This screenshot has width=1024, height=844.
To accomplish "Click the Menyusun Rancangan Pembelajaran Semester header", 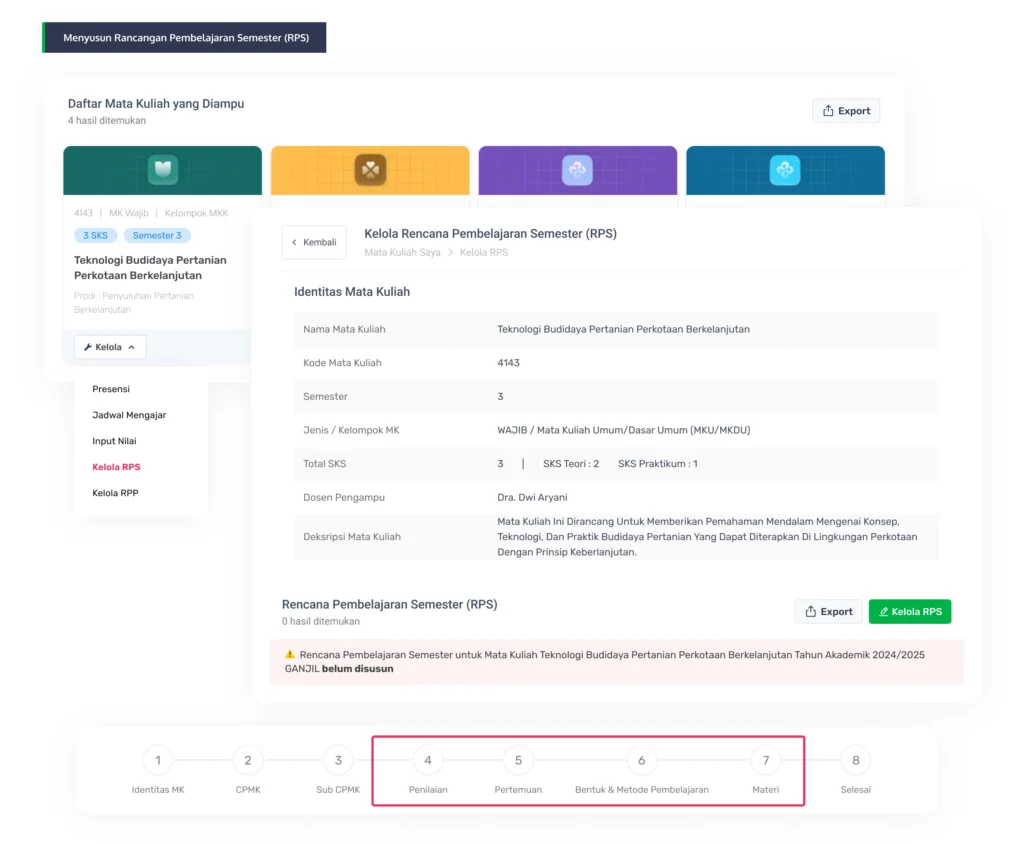I will point(185,38).
